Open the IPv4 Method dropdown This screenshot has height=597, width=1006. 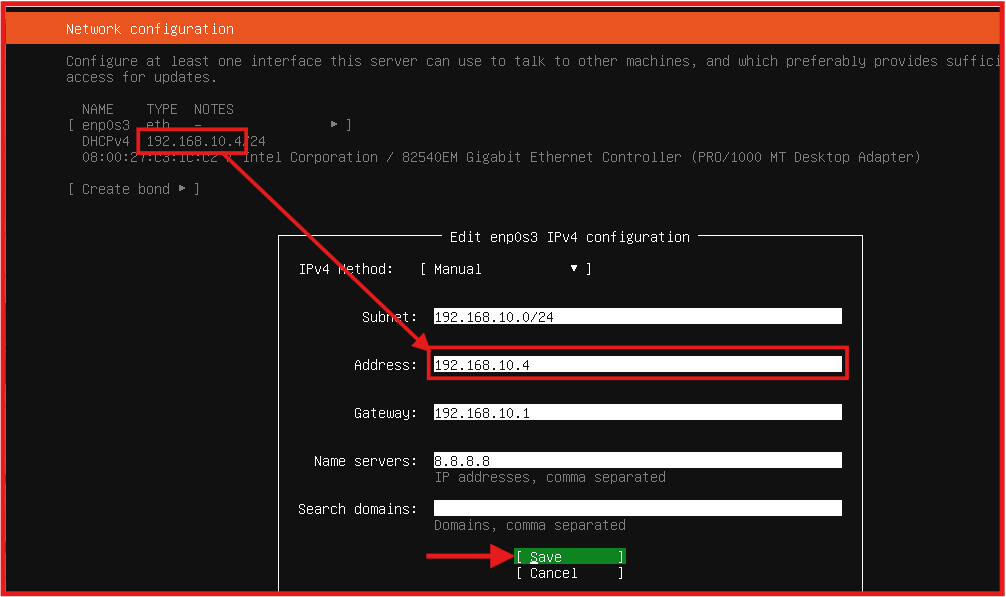pyautogui.click(x=505, y=269)
